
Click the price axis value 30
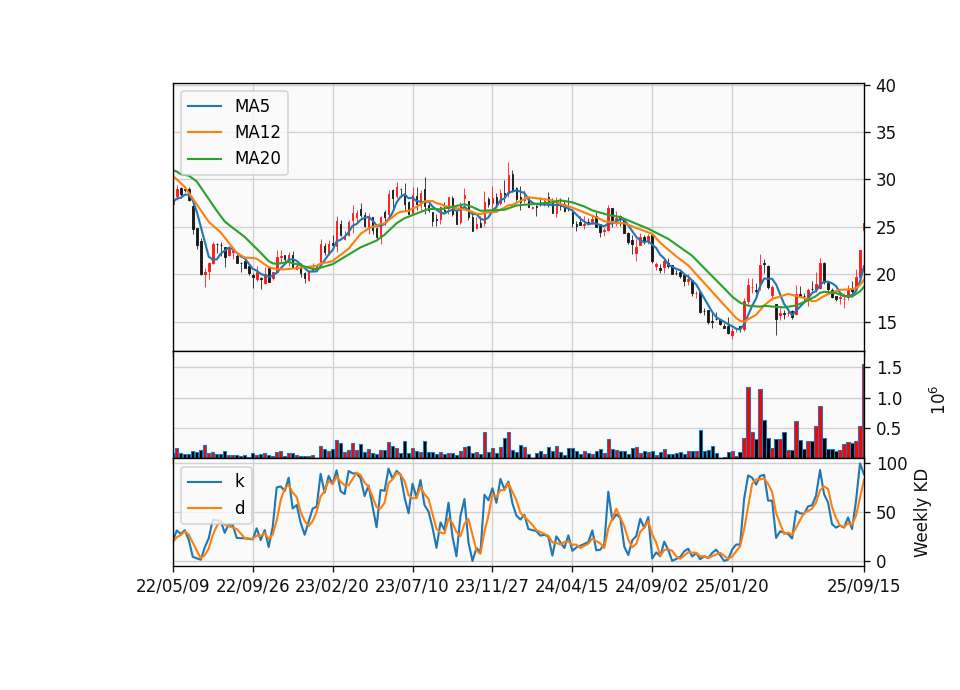885,180
